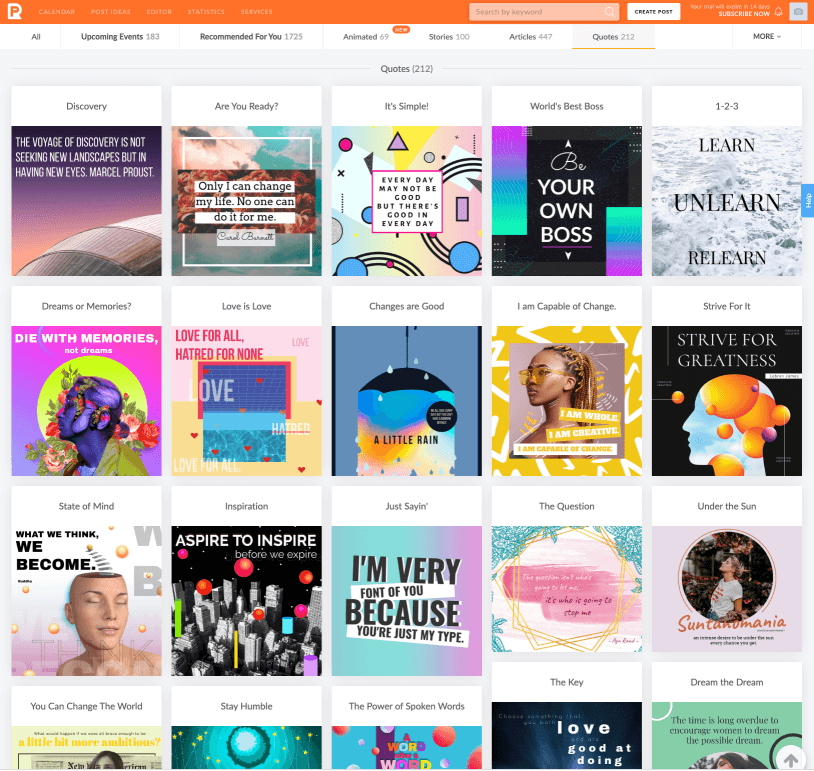Expand the MORE categories dropdown
The image size is (814, 771).
coord(767,36)
